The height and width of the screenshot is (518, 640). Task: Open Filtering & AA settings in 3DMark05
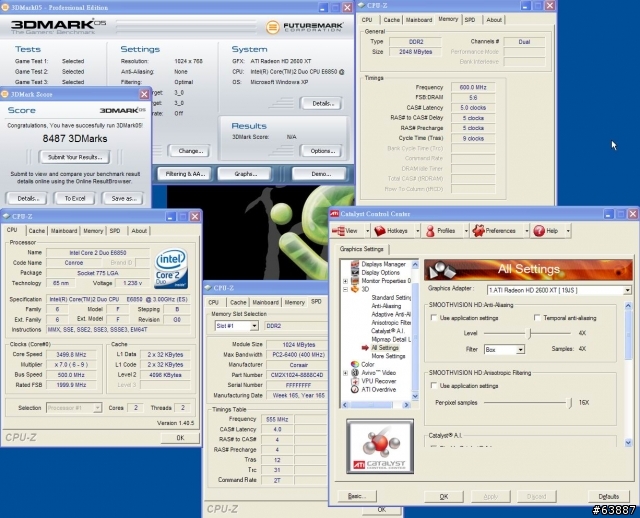click(184, 174)
